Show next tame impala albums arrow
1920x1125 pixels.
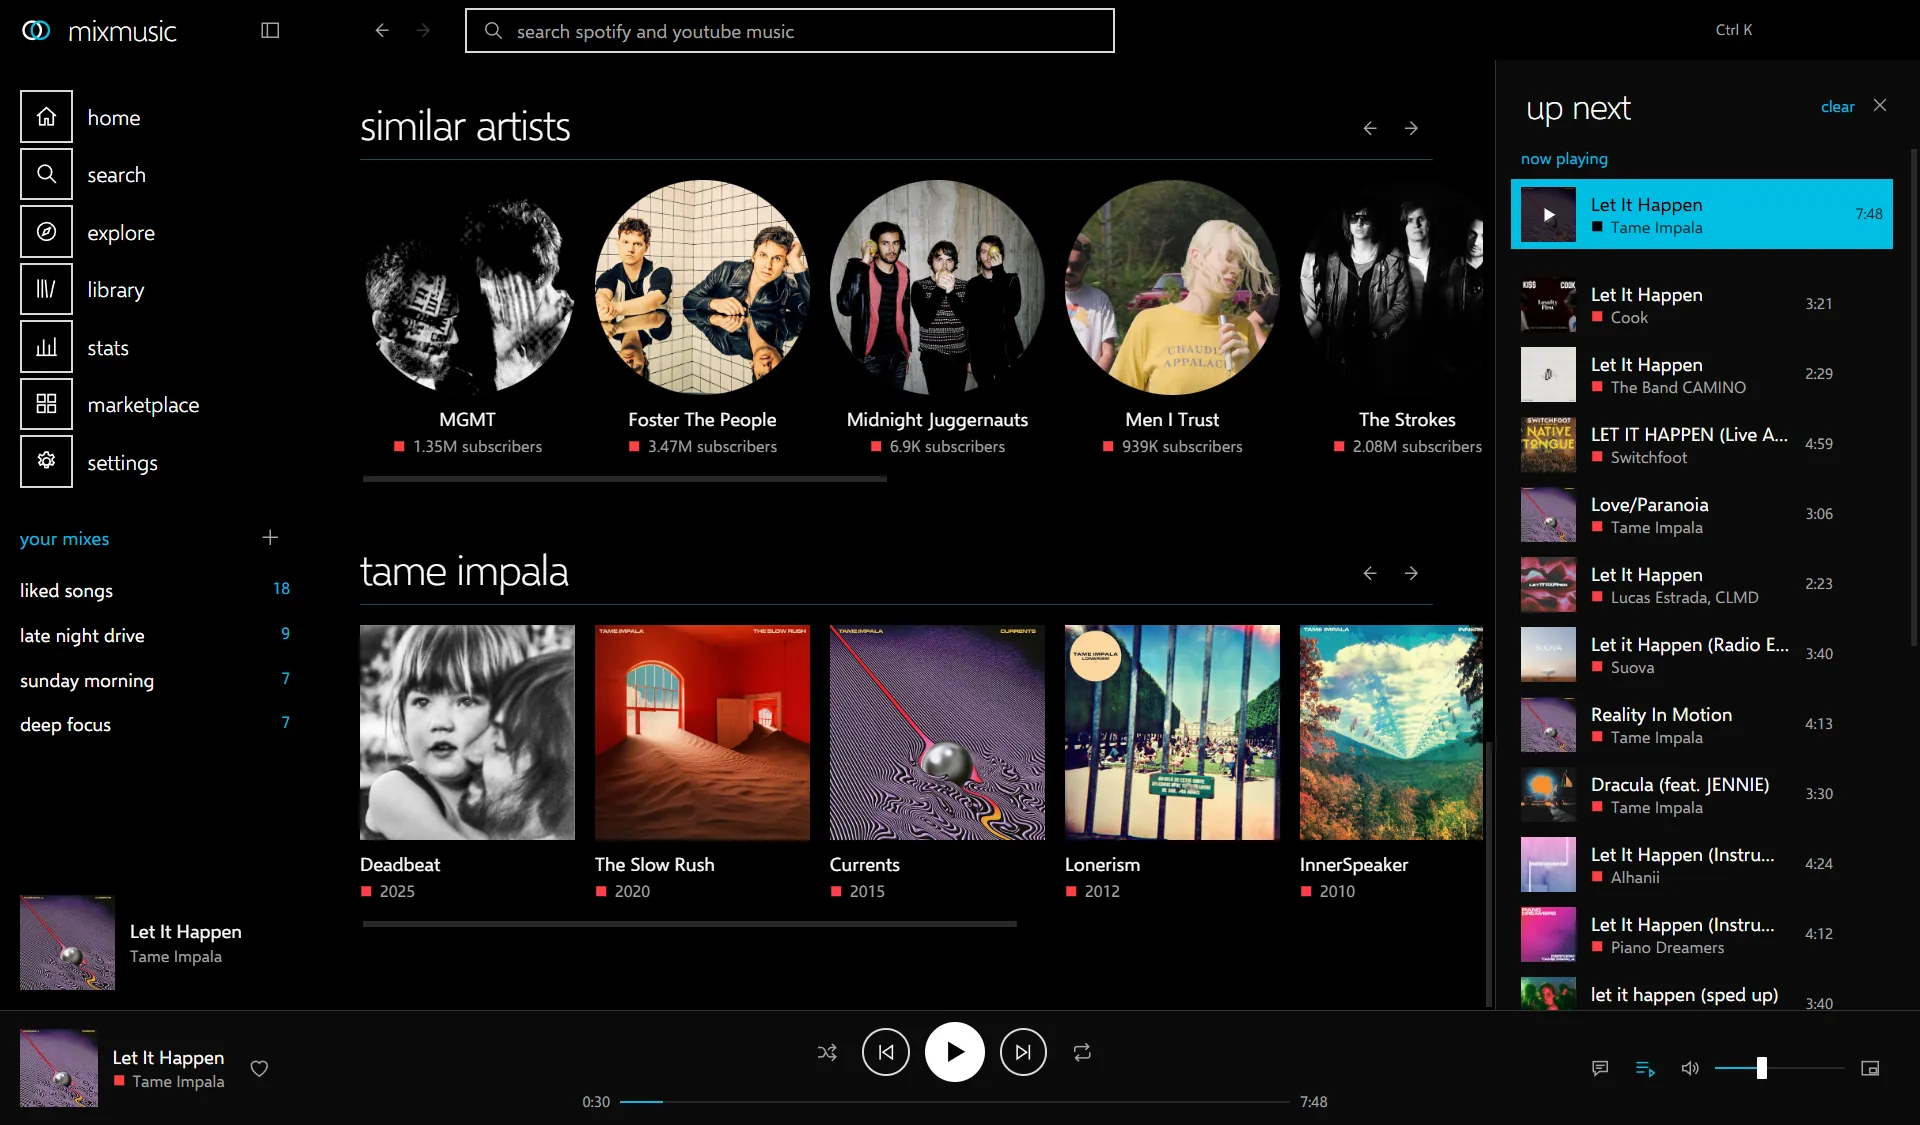1411,573
